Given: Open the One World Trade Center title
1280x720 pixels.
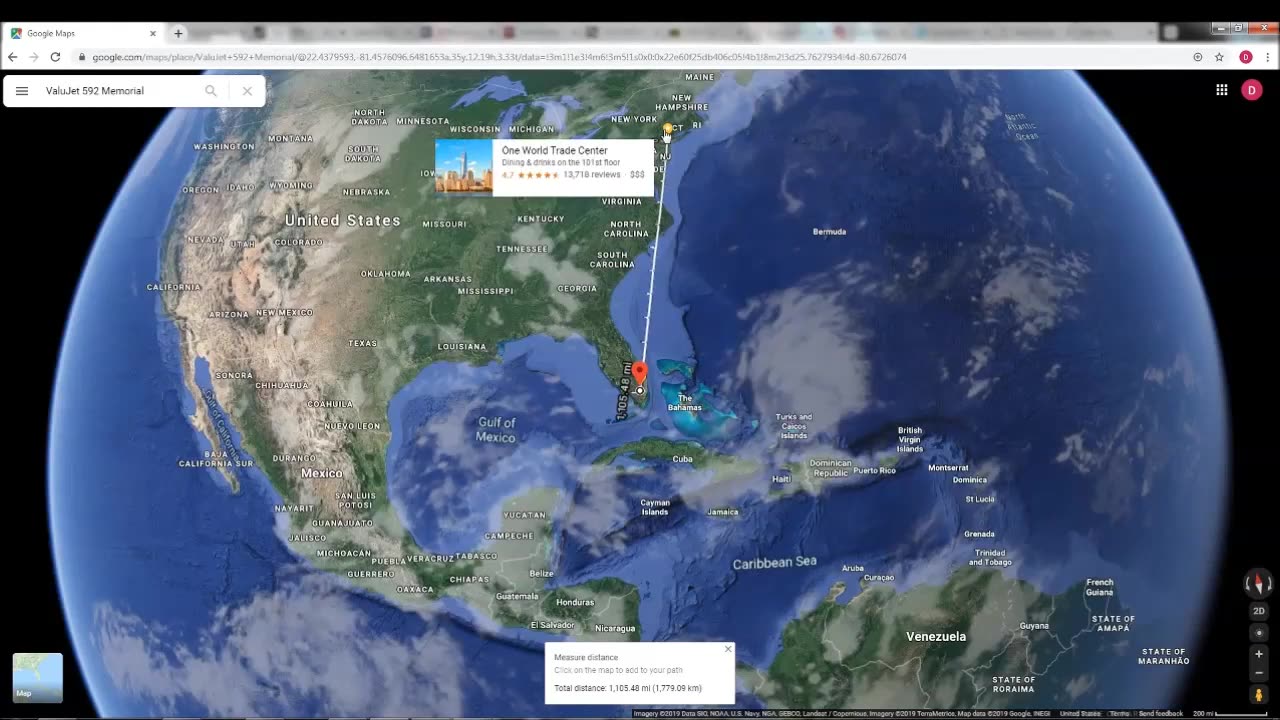Looking at the screenshot, I should (554, 150).
